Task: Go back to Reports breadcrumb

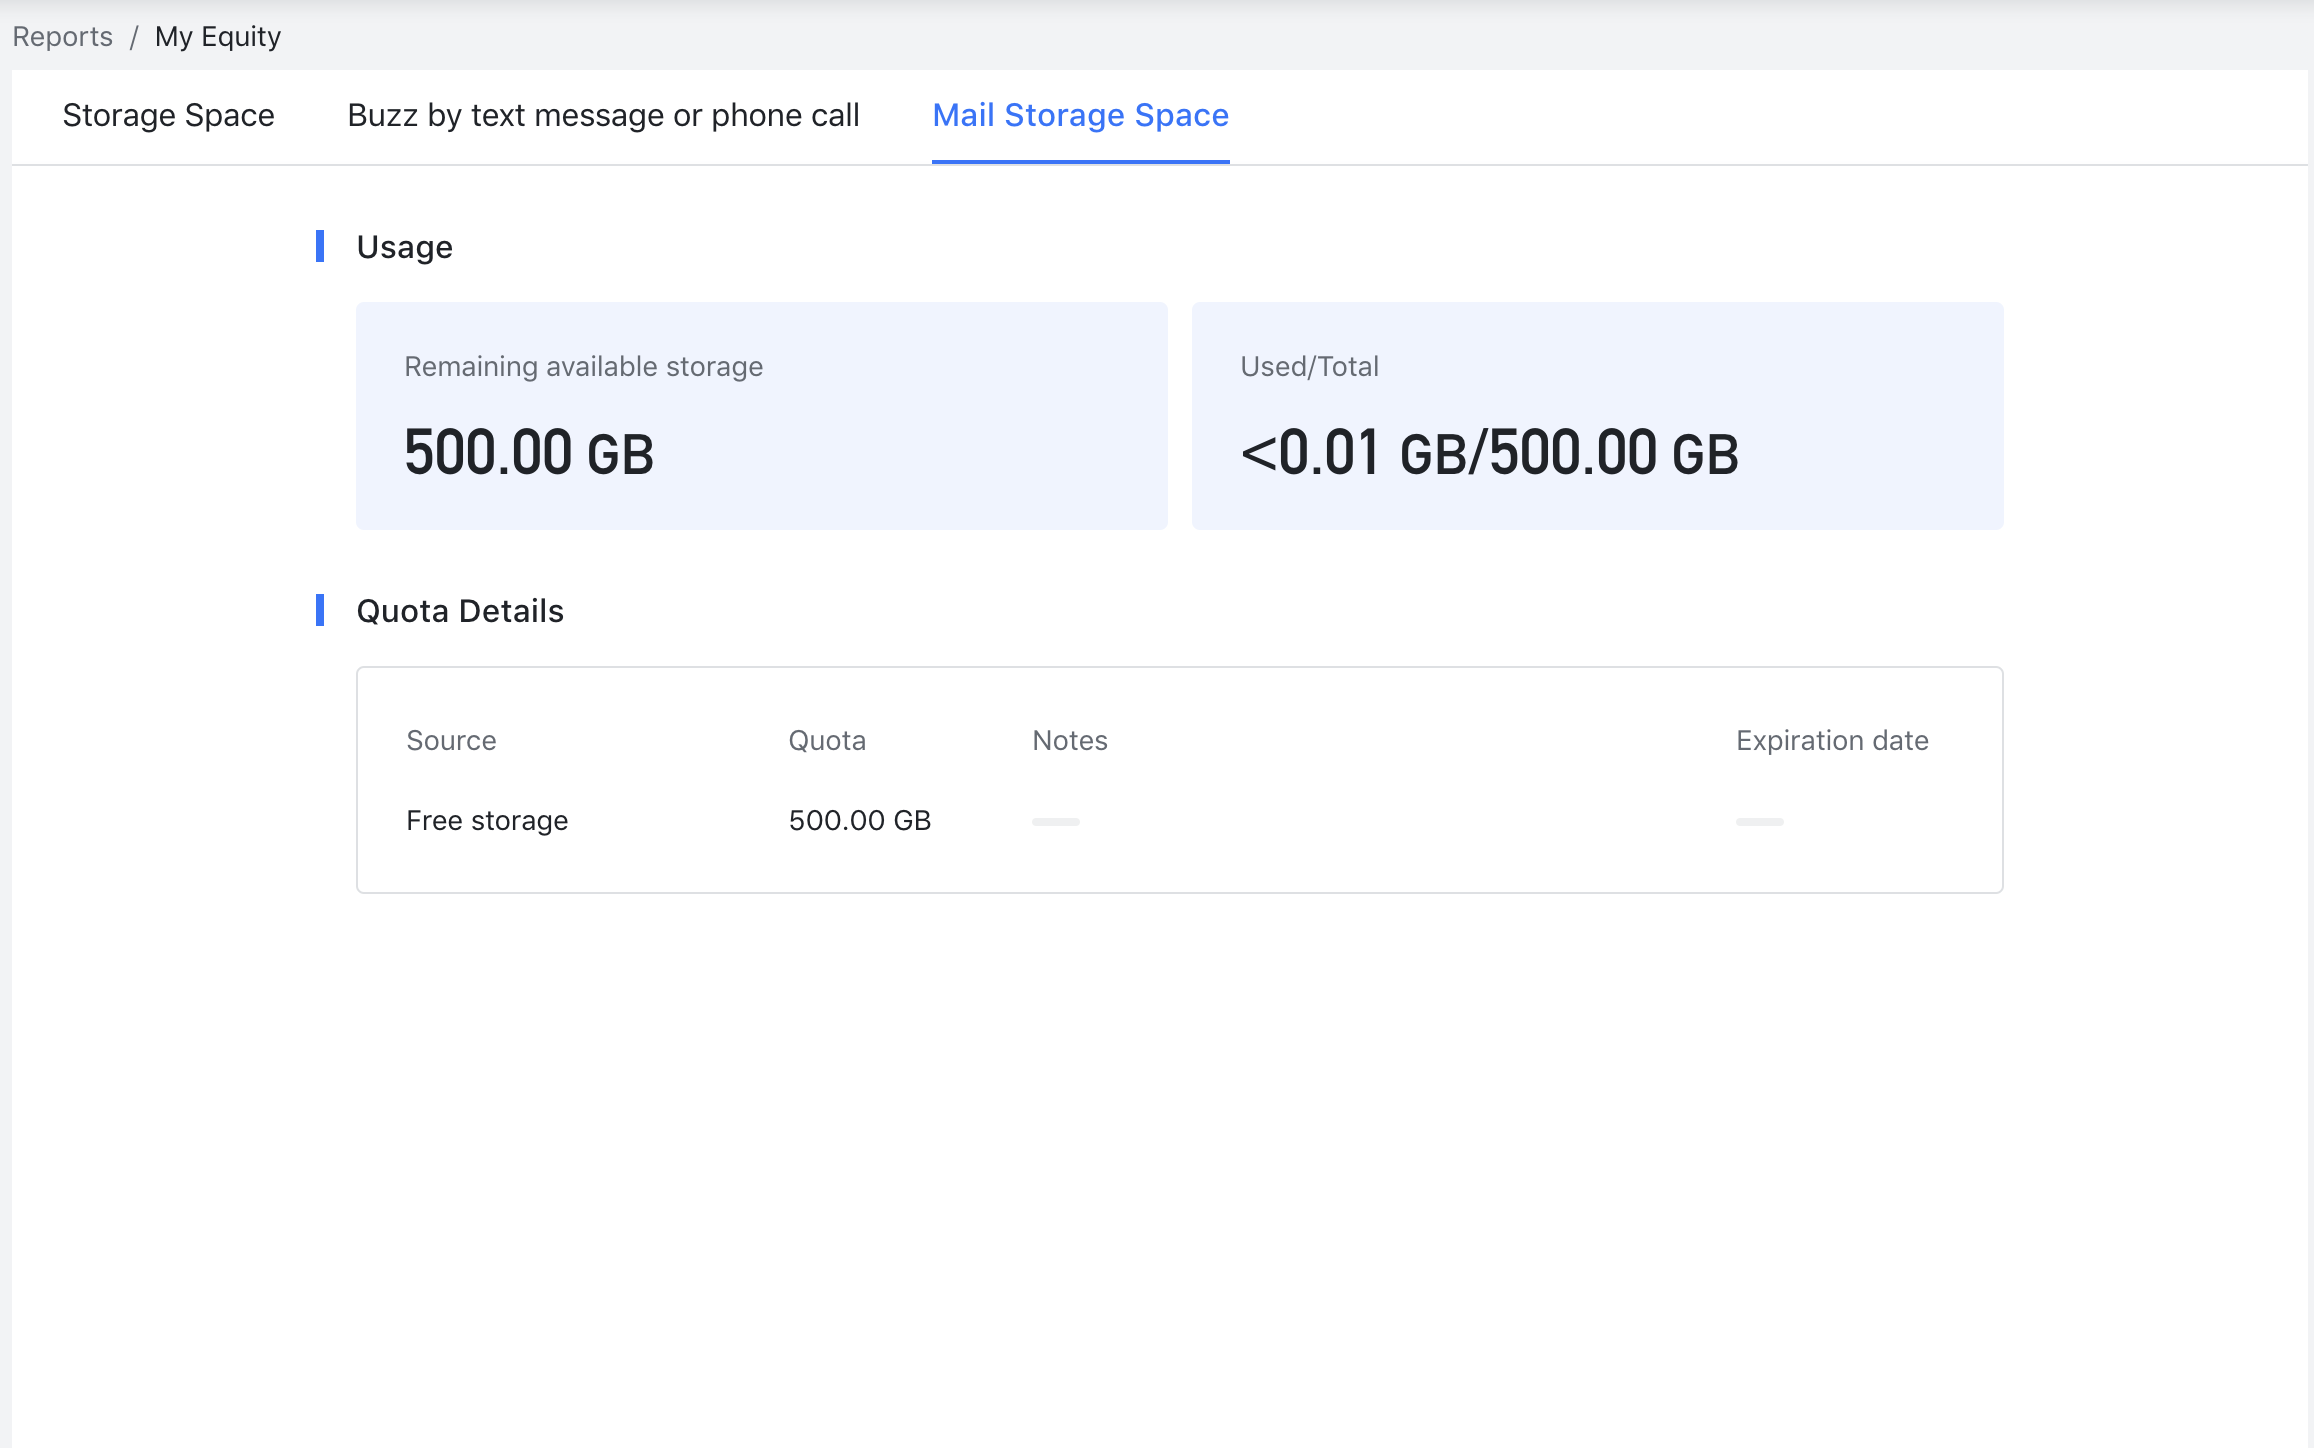Action: (x=62, y=37)
